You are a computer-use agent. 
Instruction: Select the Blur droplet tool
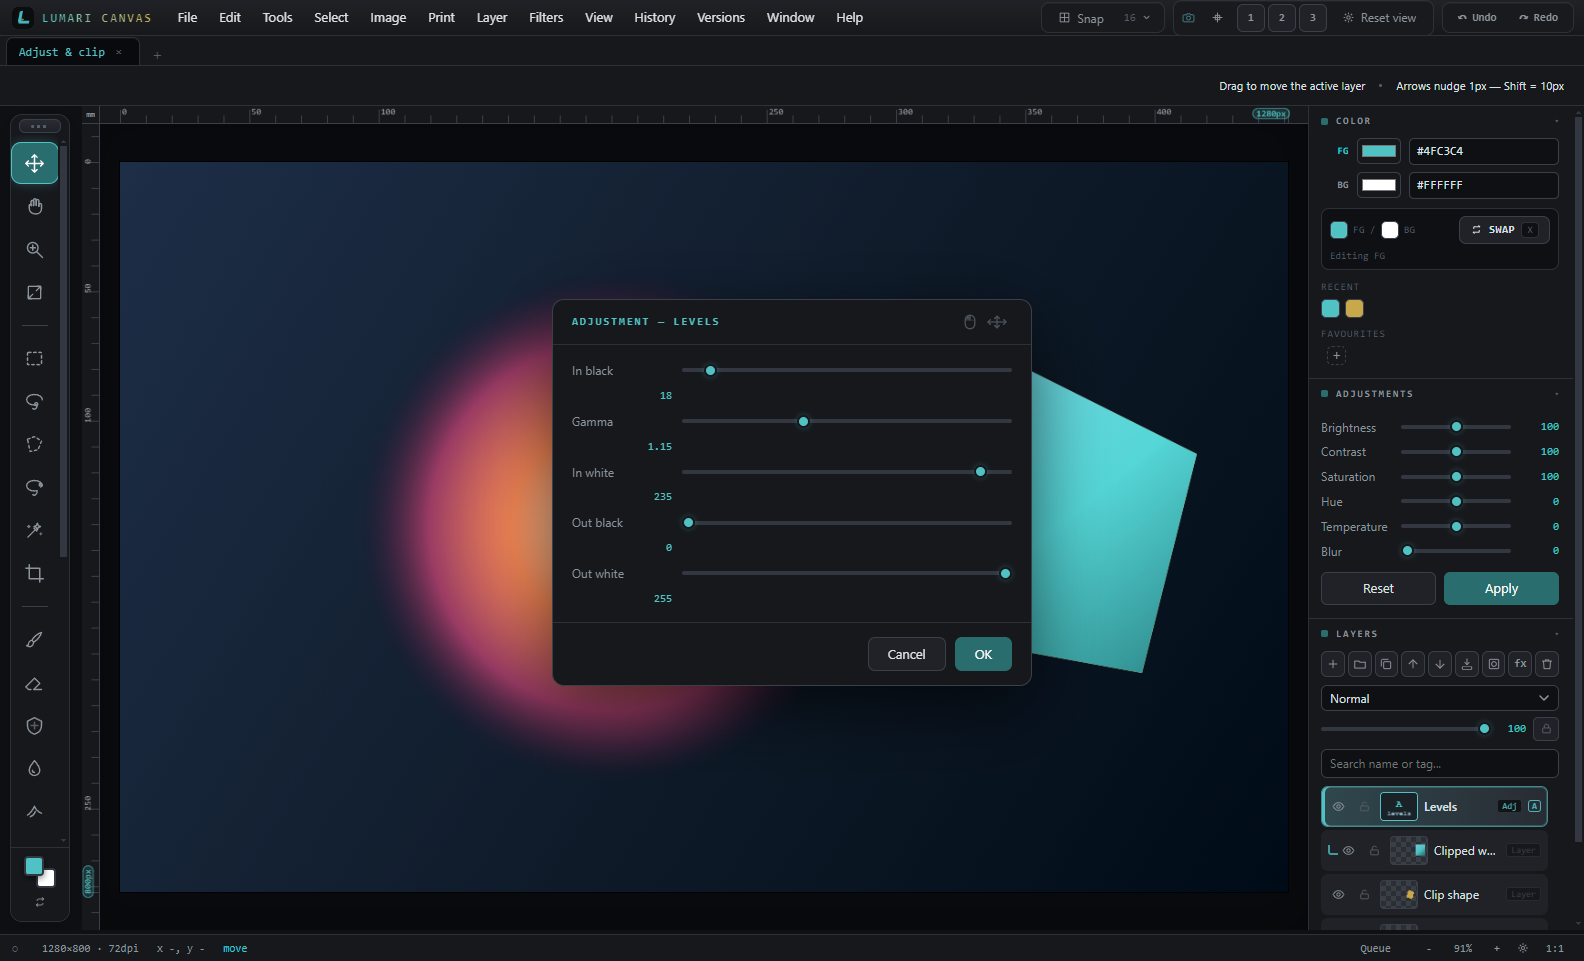click(x=35, y=768)
